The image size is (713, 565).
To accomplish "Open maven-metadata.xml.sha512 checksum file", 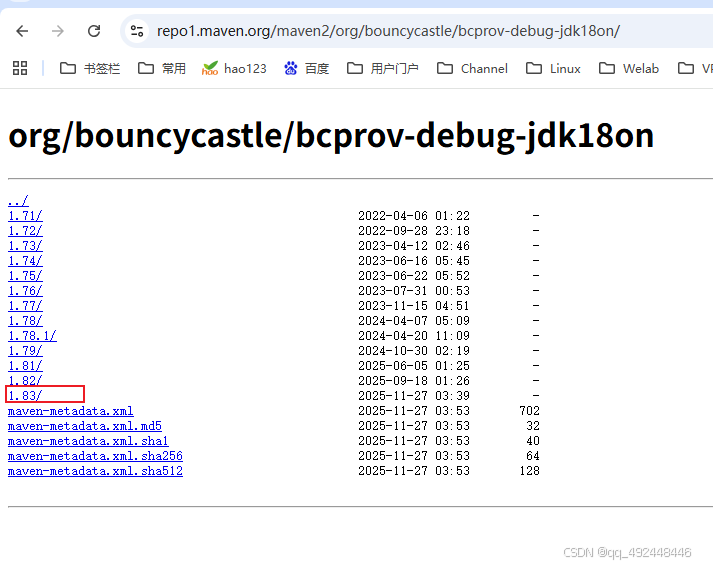I will [95, 471].
